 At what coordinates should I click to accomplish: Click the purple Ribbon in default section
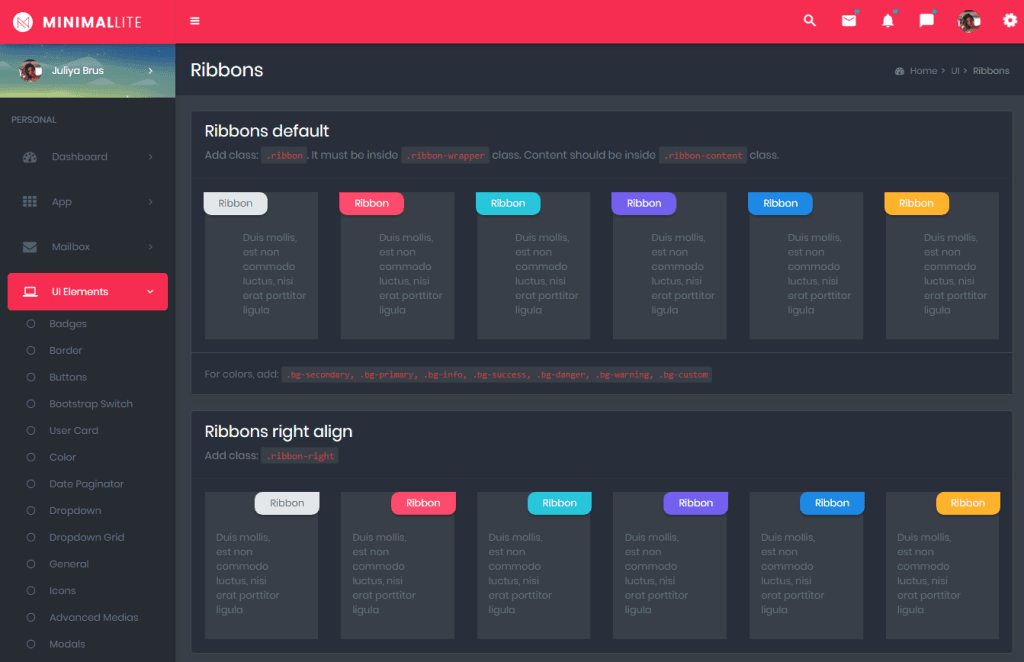click(644, 204)
